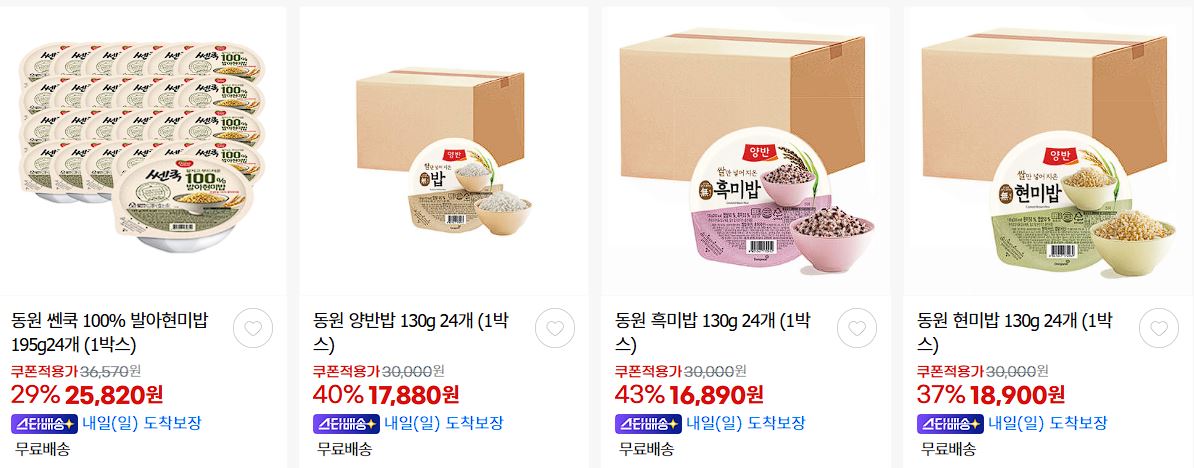Open the 흑미밥 product image

745,151
